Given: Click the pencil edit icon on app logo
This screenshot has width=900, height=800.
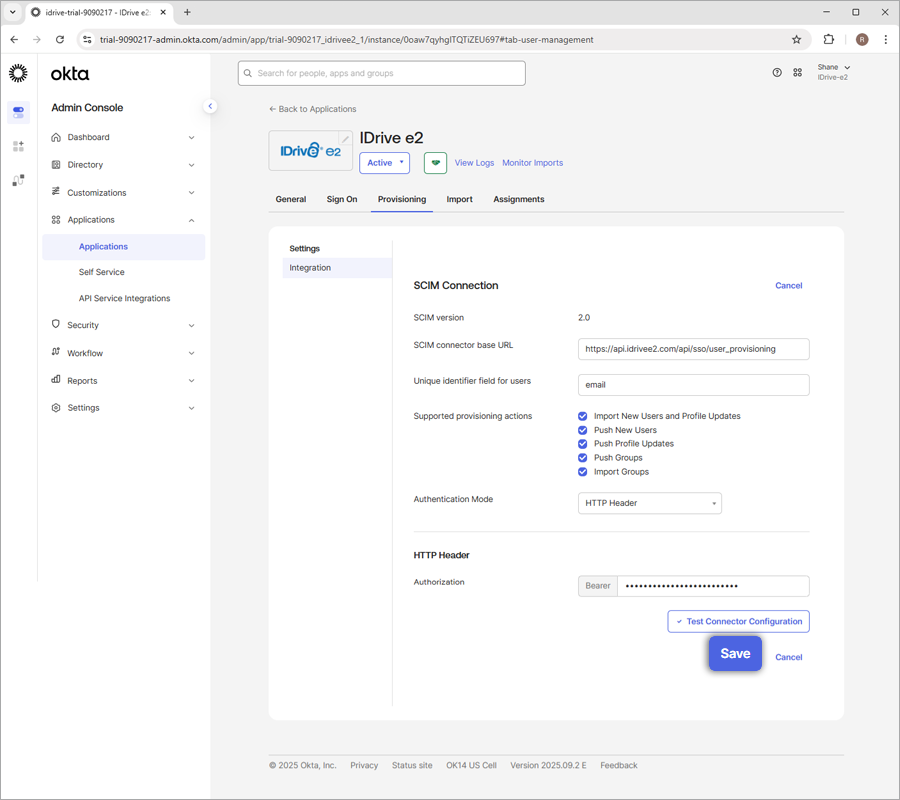Looking at the screenshot, I should pos(345,139).
